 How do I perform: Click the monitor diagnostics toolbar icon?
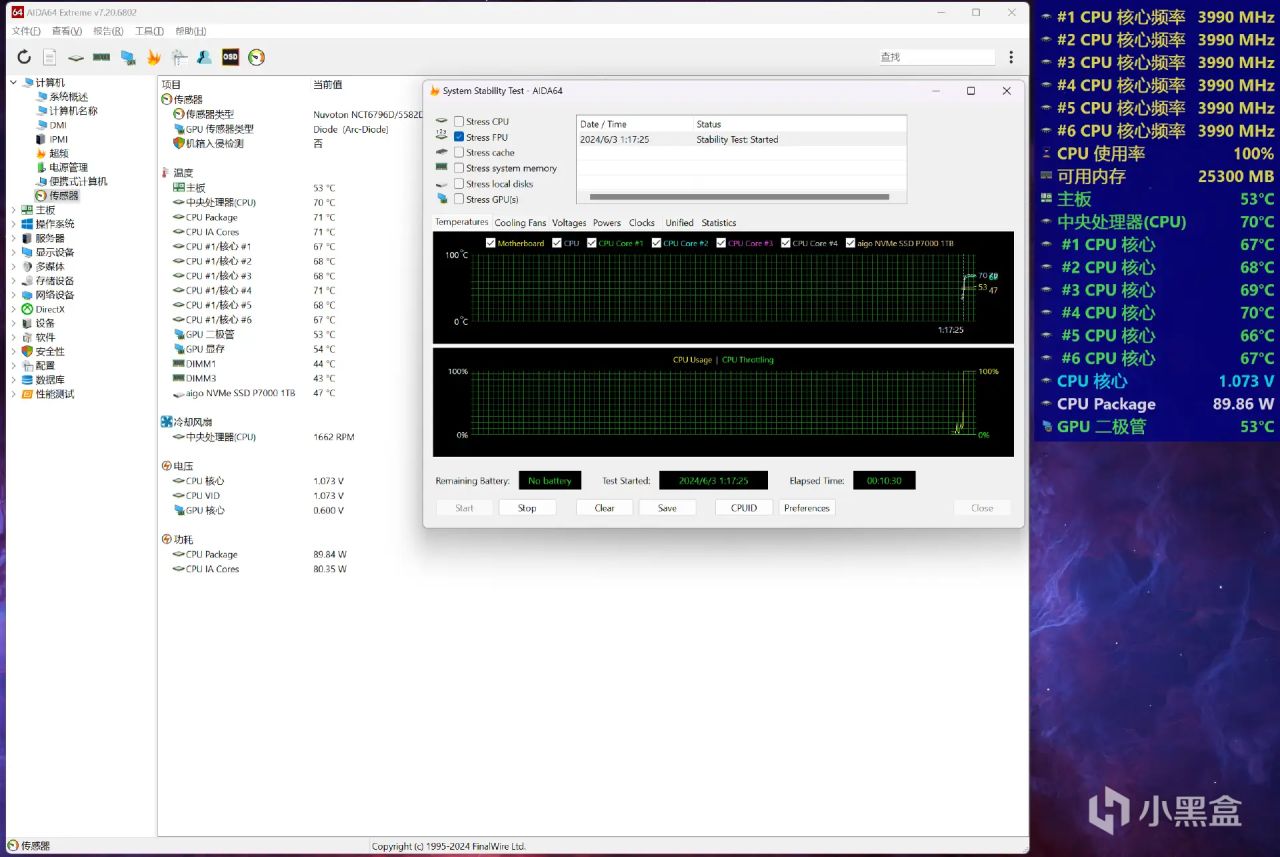(128, 58)
